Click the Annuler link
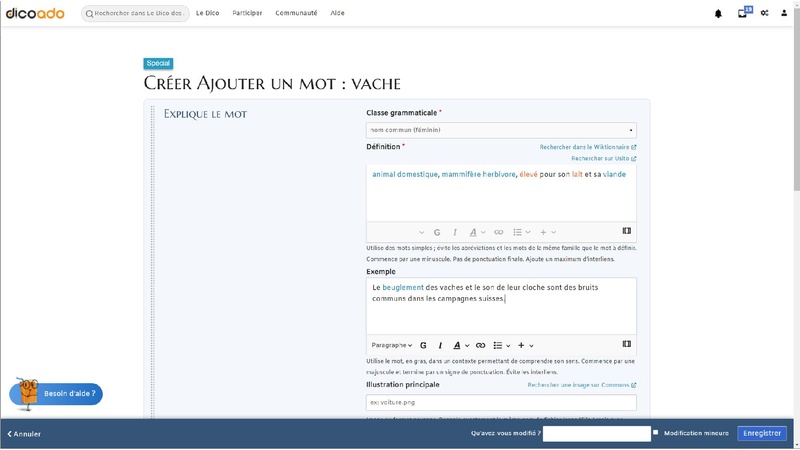Image resolution: width=800 pixels, height=450 pixels. pos(24,434)
